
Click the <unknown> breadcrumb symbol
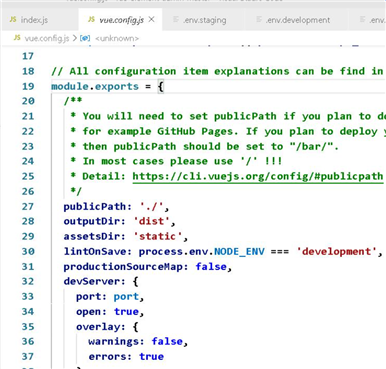point(117,38)
